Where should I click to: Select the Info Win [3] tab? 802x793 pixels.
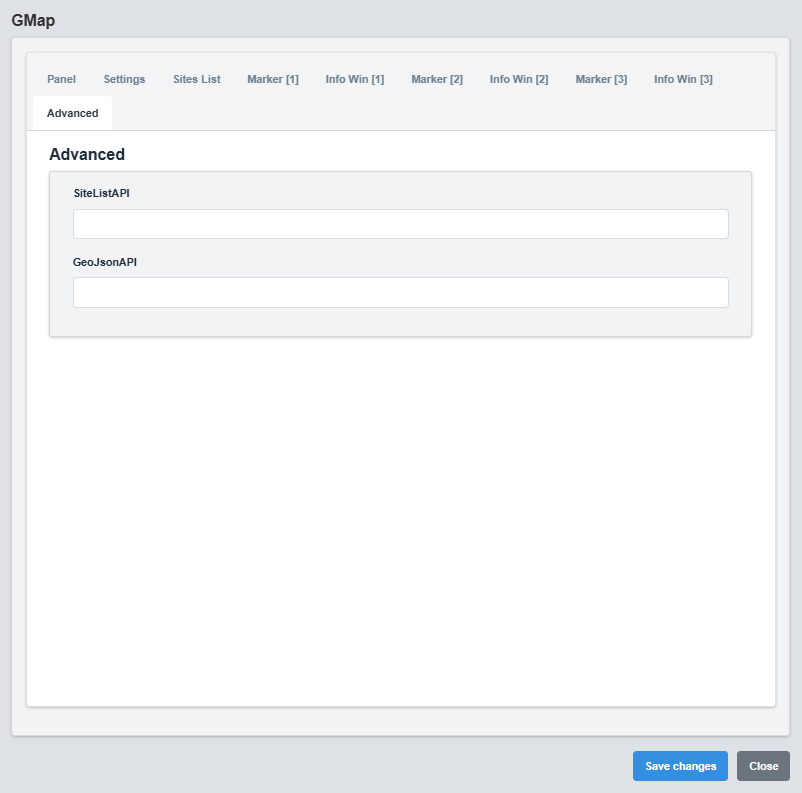[683, 79]
